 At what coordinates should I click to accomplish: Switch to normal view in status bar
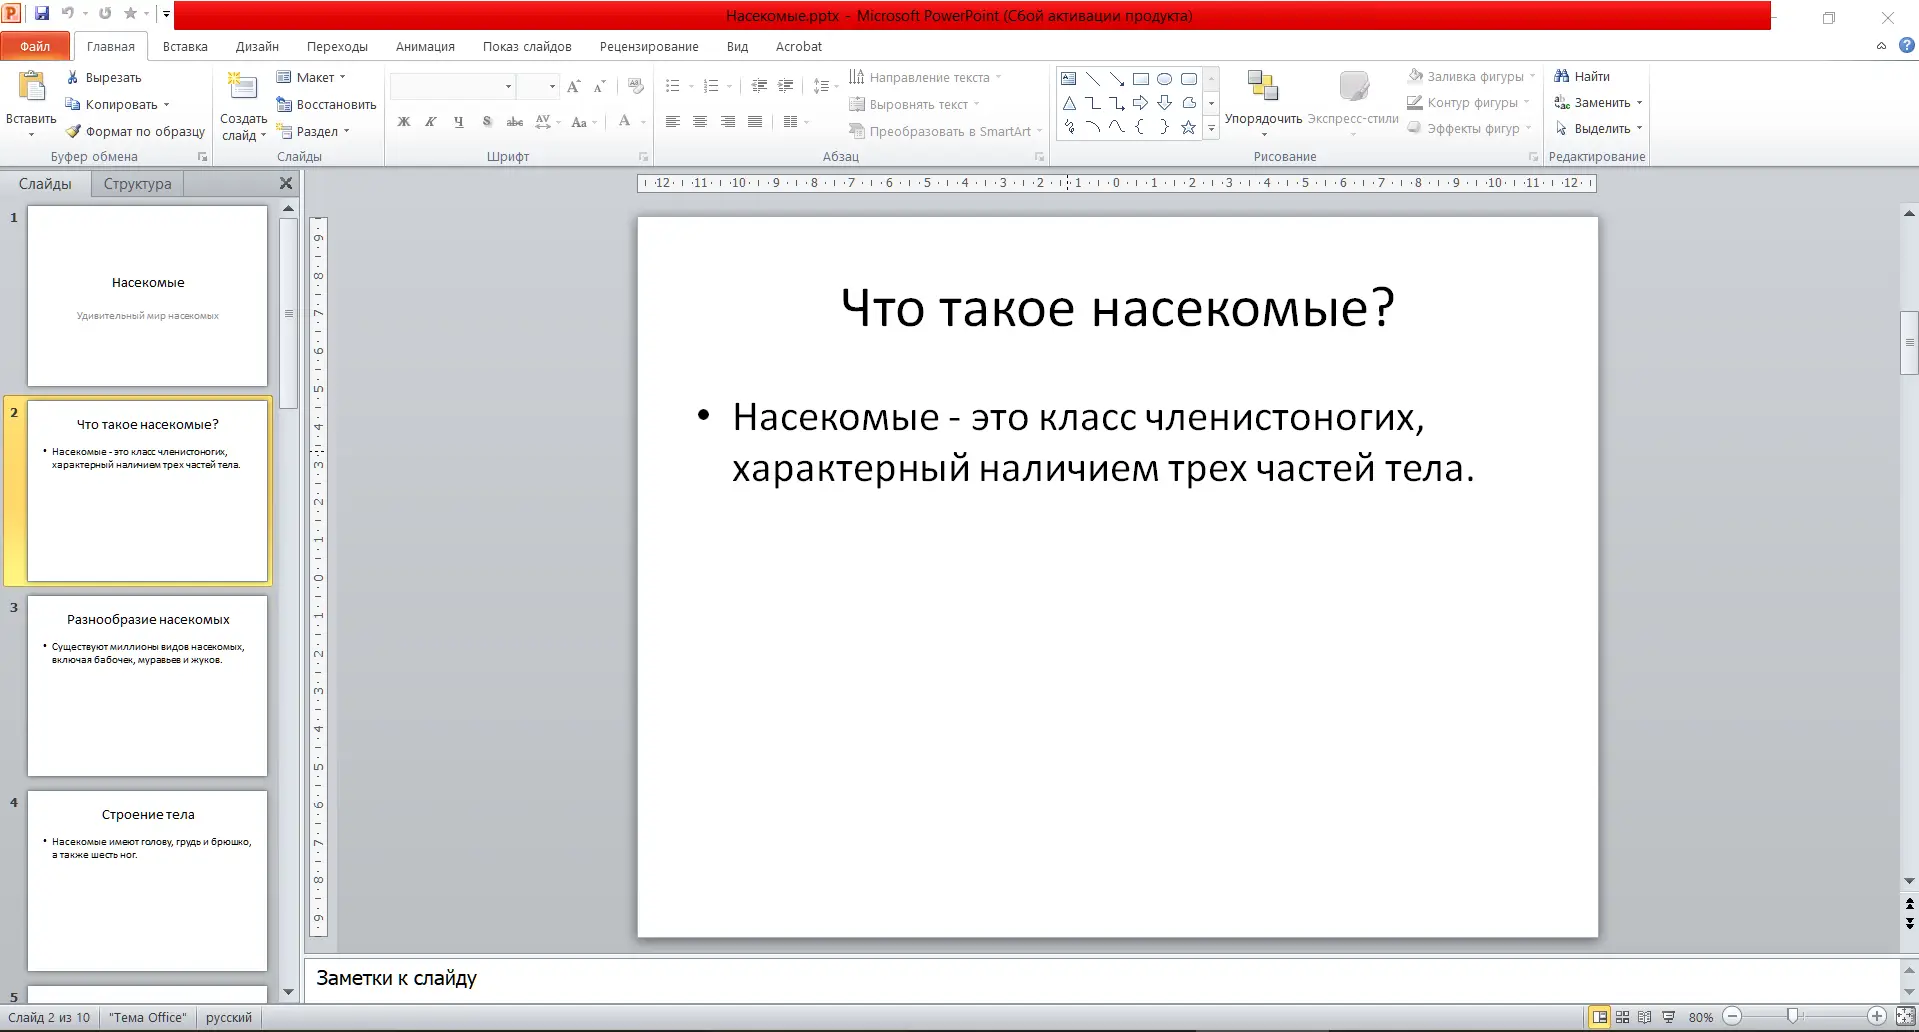click(x=1600, y=1017)
